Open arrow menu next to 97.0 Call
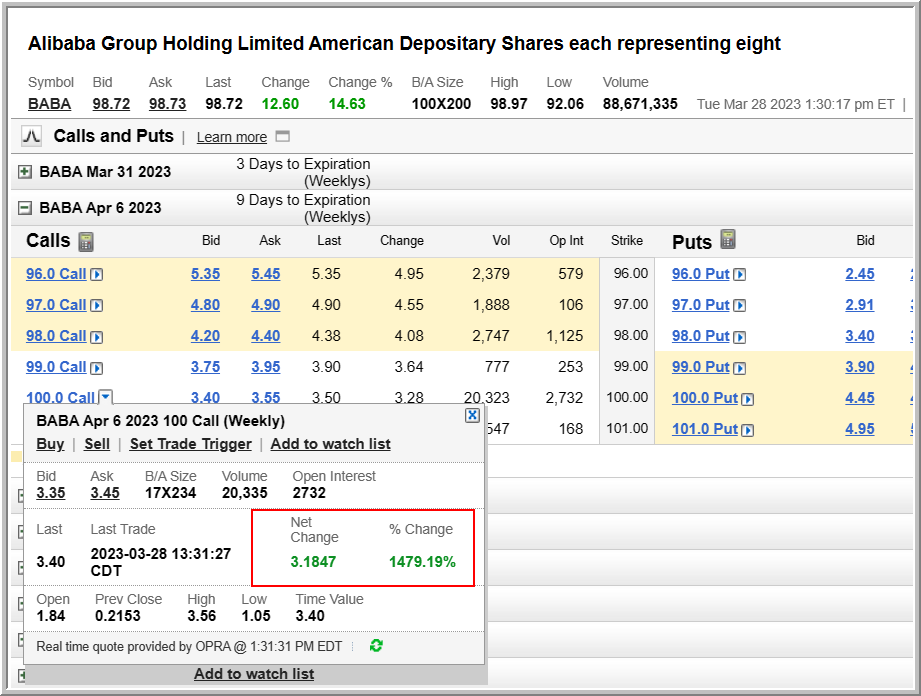The image size is (921, 696). 96,305
